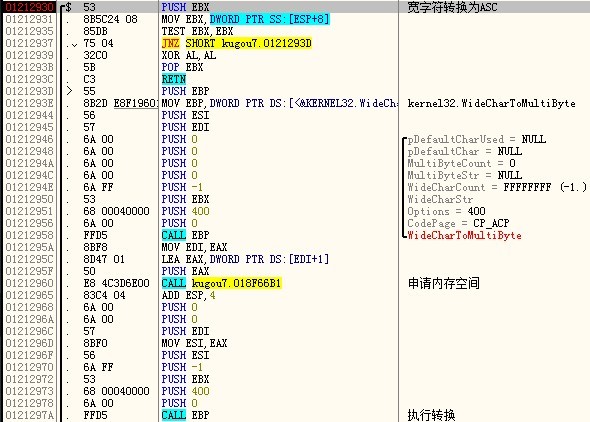
Task: Click the 申请内存空间 comment
Action: (x=444, y=283)
